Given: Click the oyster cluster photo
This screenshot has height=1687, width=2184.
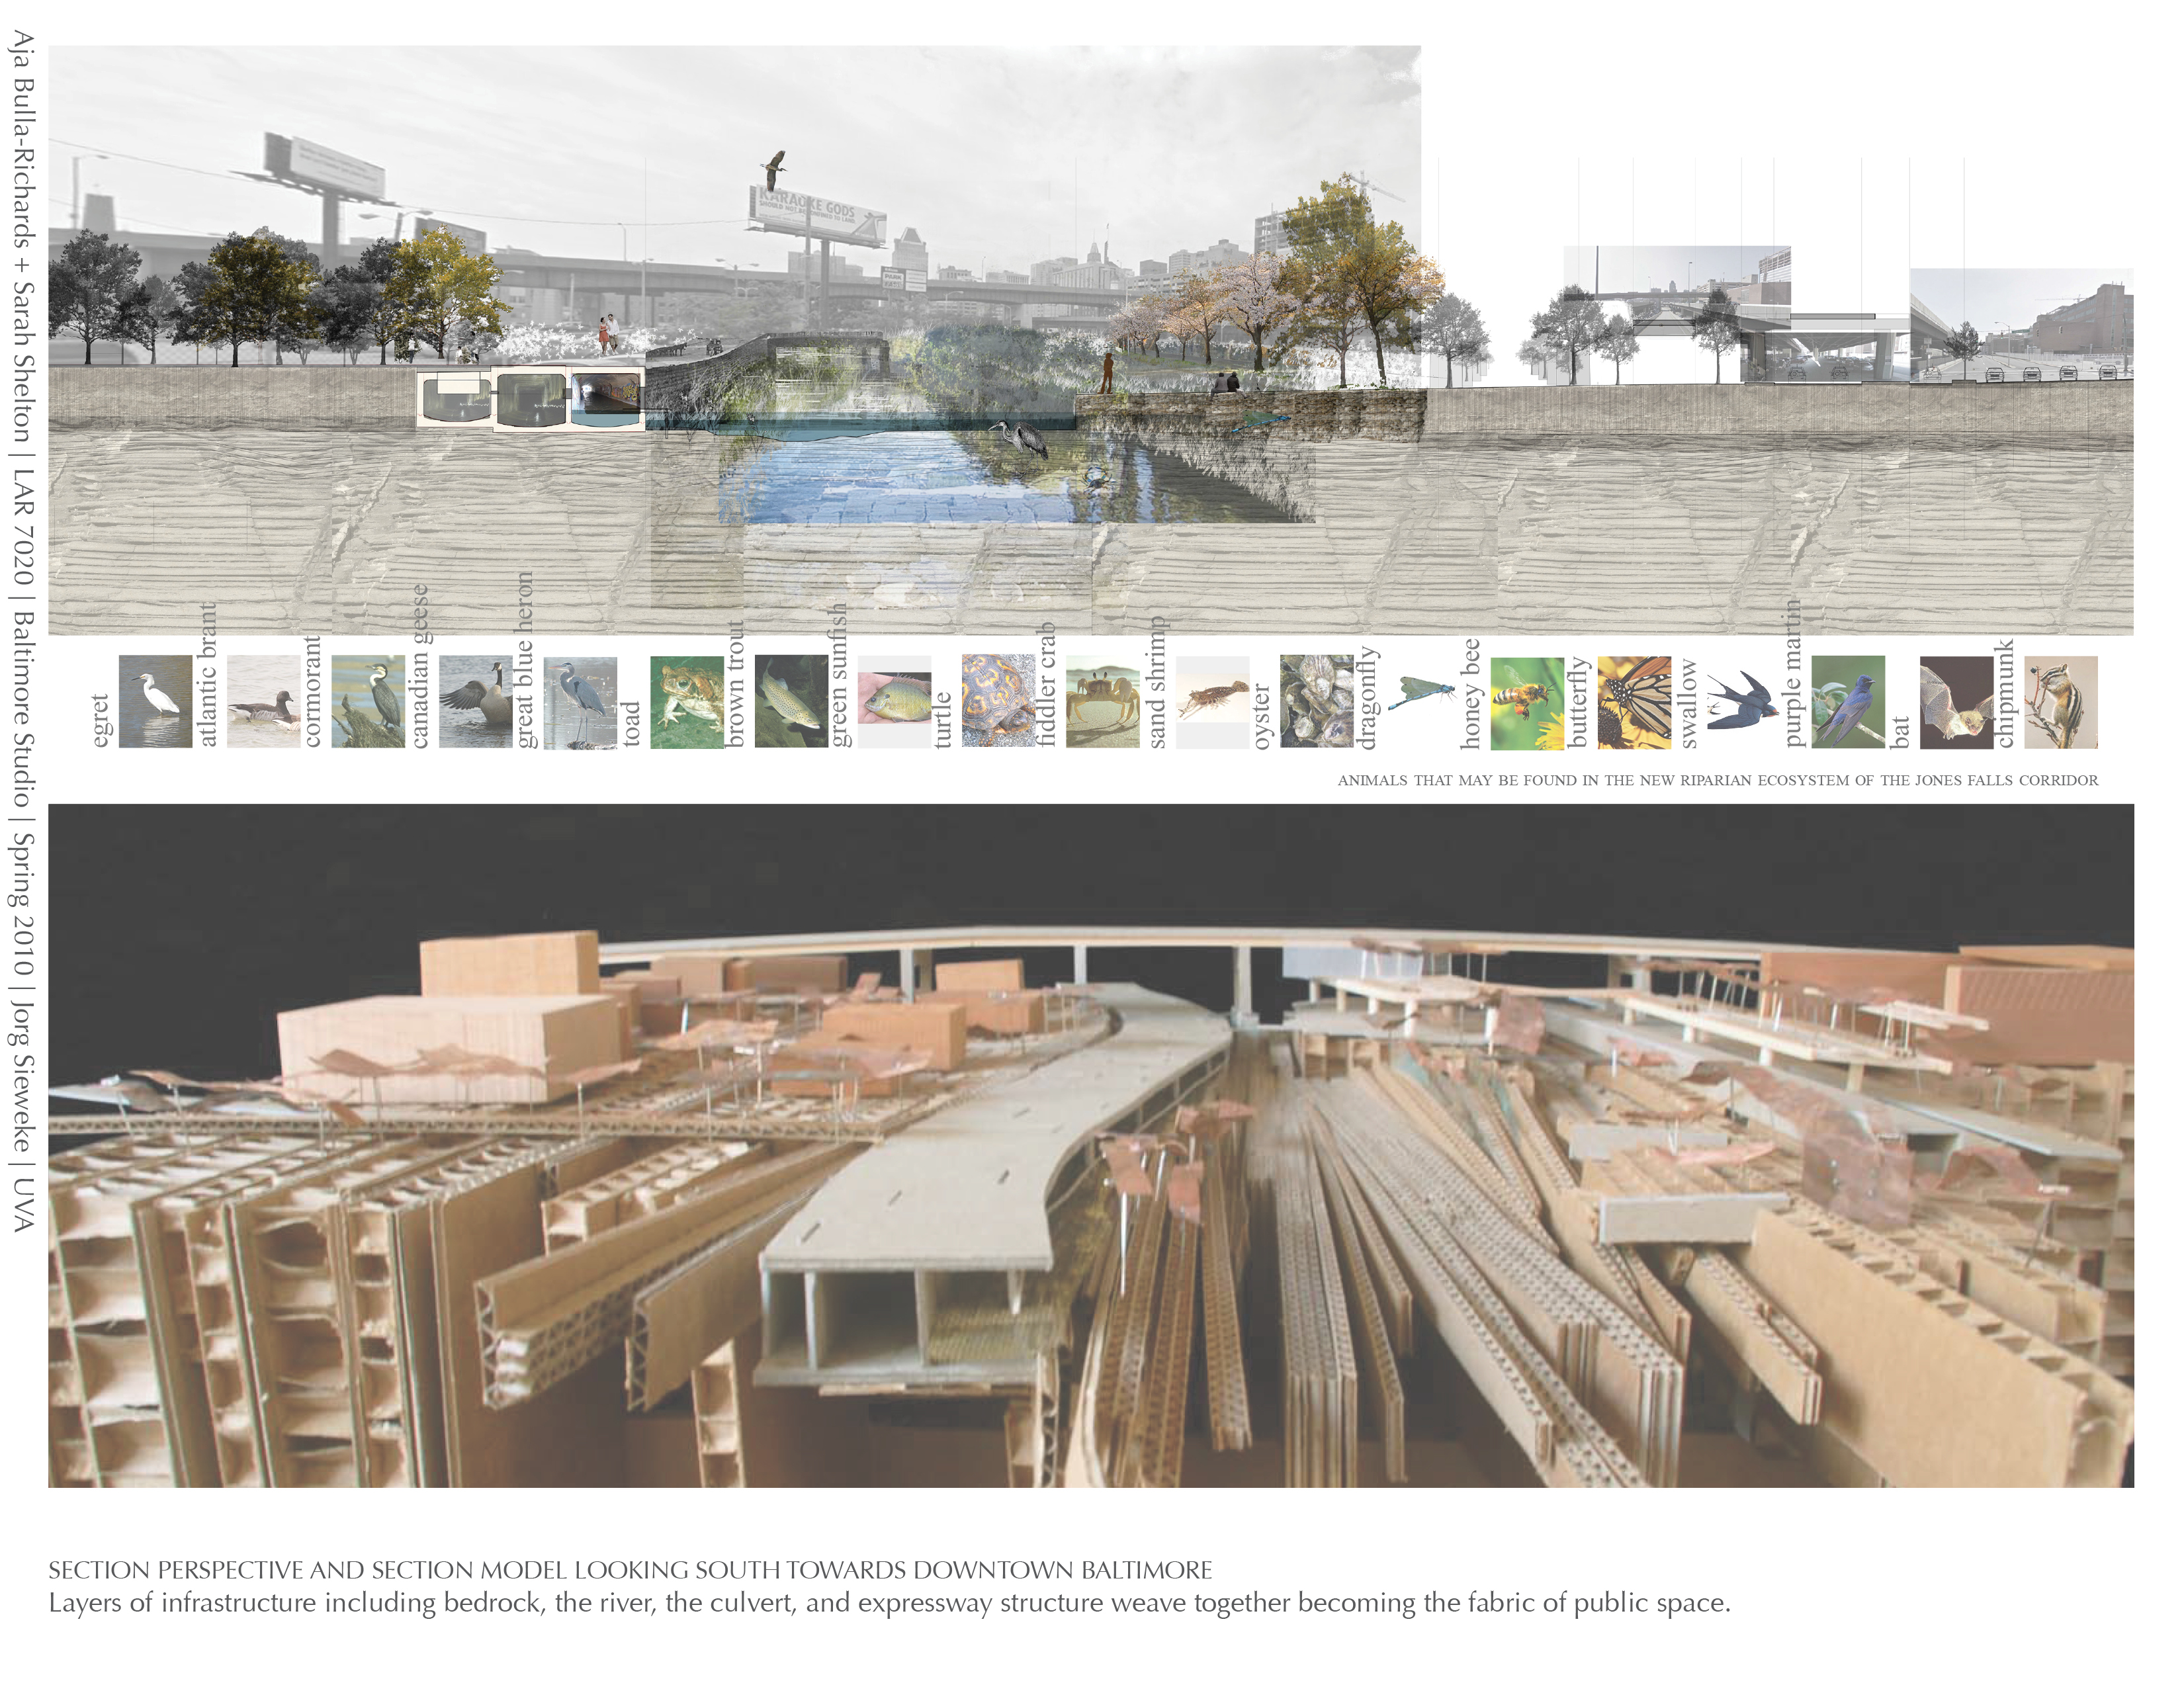Looking at the screenshot, I should [x=1316, y=702].
